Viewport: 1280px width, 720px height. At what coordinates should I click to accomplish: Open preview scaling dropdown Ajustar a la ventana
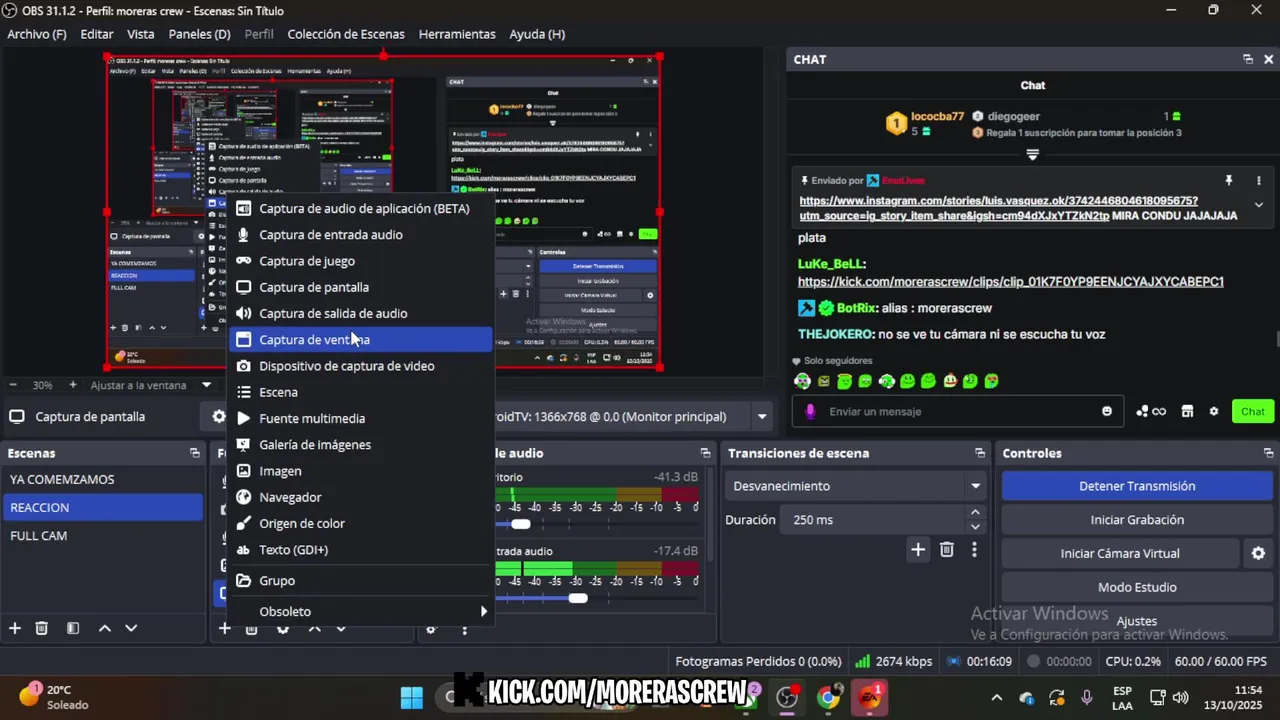151,385
